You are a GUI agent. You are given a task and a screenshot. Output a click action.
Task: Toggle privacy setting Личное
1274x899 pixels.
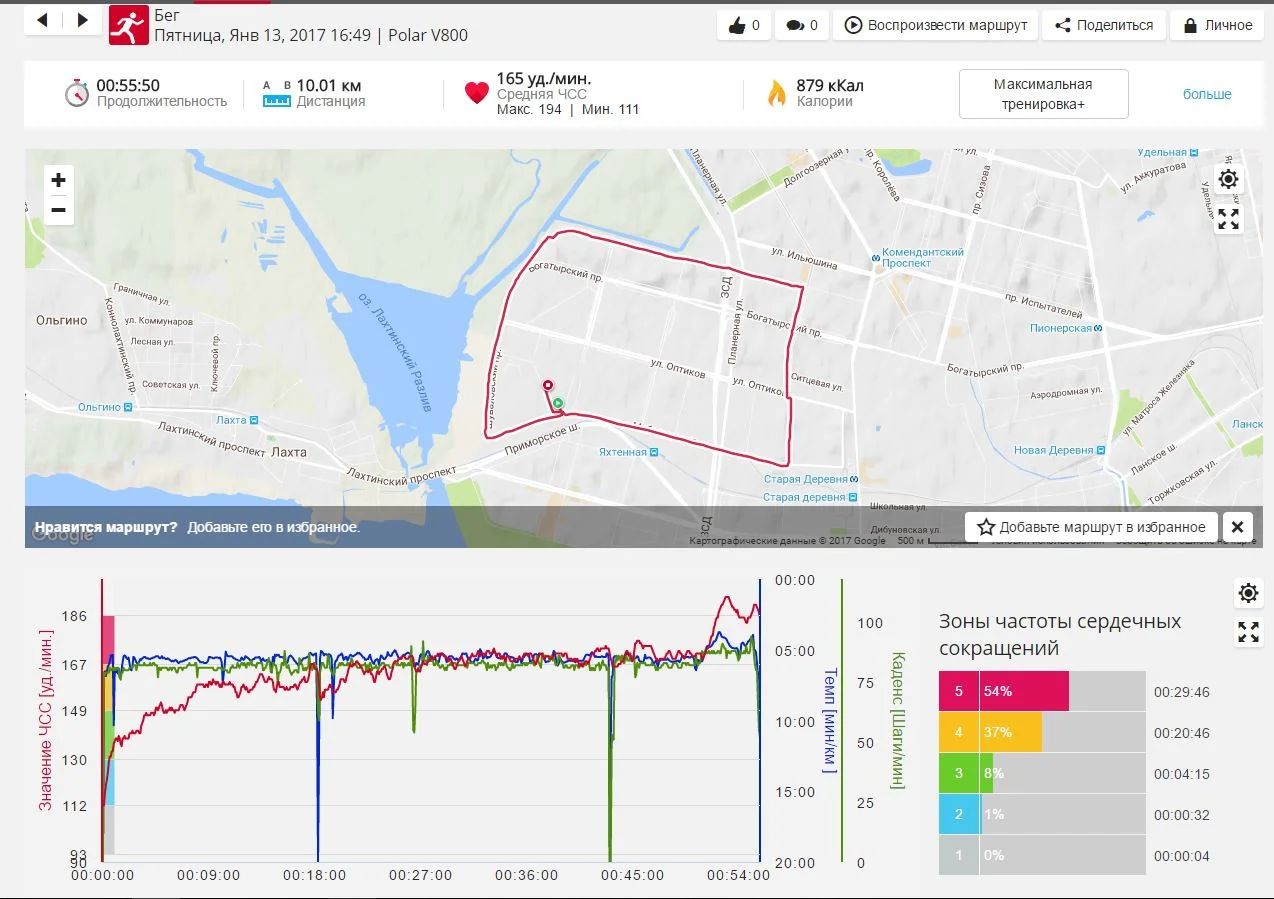click(1217, 26)
